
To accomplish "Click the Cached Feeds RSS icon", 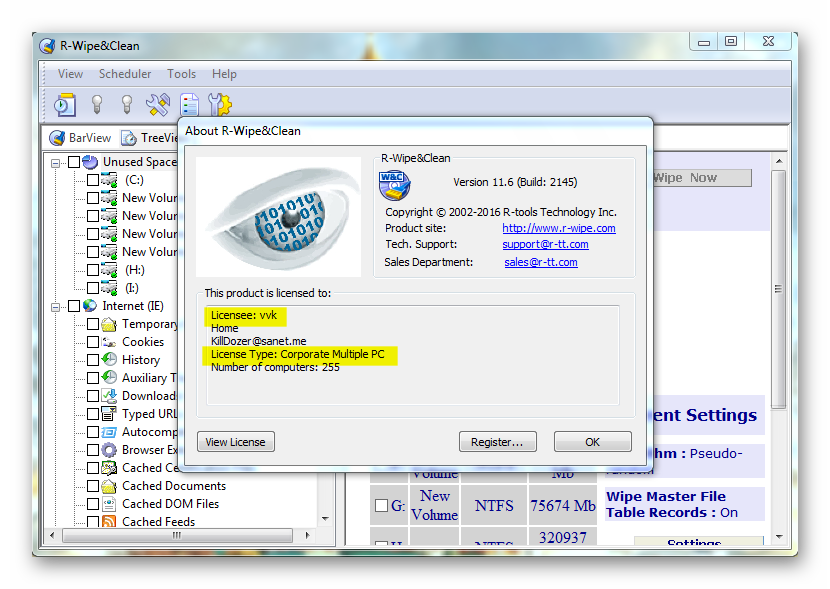I will click(x=109, y=522).
